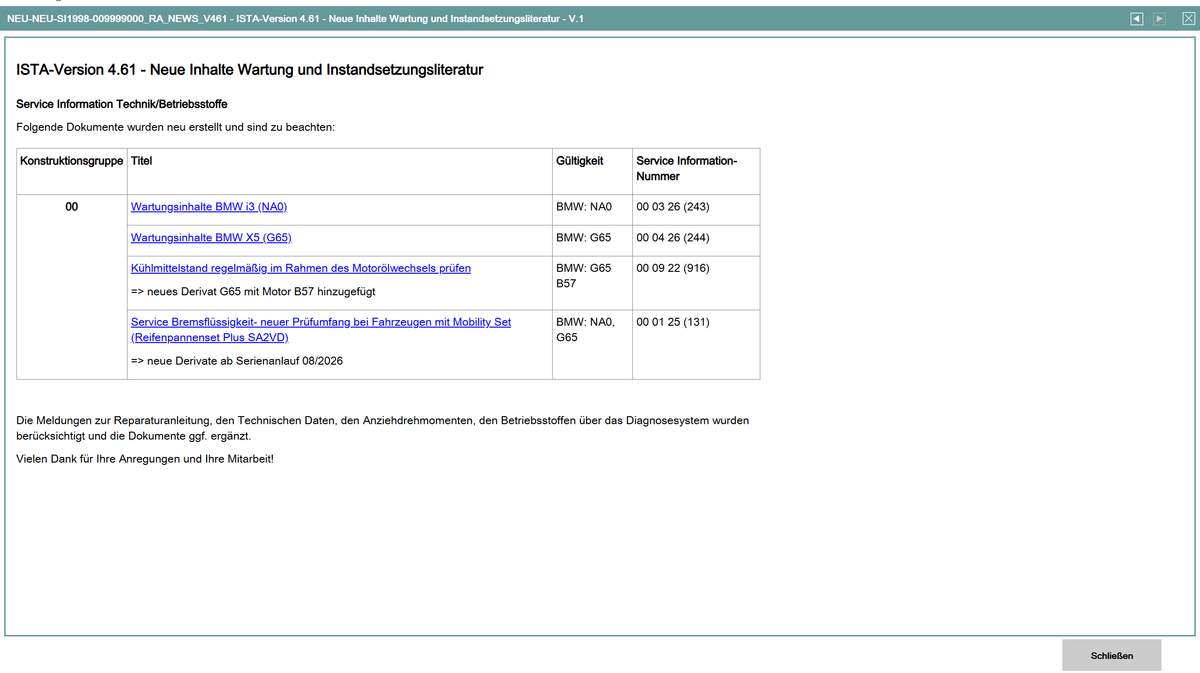Image resolution: width=1200 pixels, height=673 pixels.
Task: Select the Konstruktionsgruppe column header
Action: (72, 160)
